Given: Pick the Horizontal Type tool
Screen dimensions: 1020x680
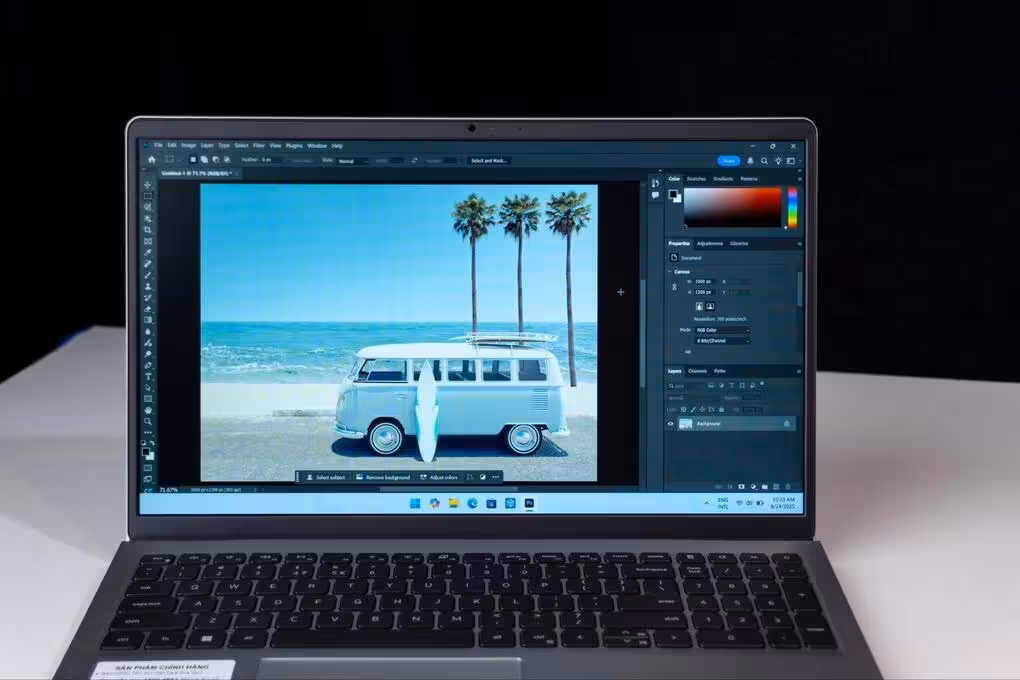Looking at the screenshot, I should pyautogui.click(x=148, y=377).
